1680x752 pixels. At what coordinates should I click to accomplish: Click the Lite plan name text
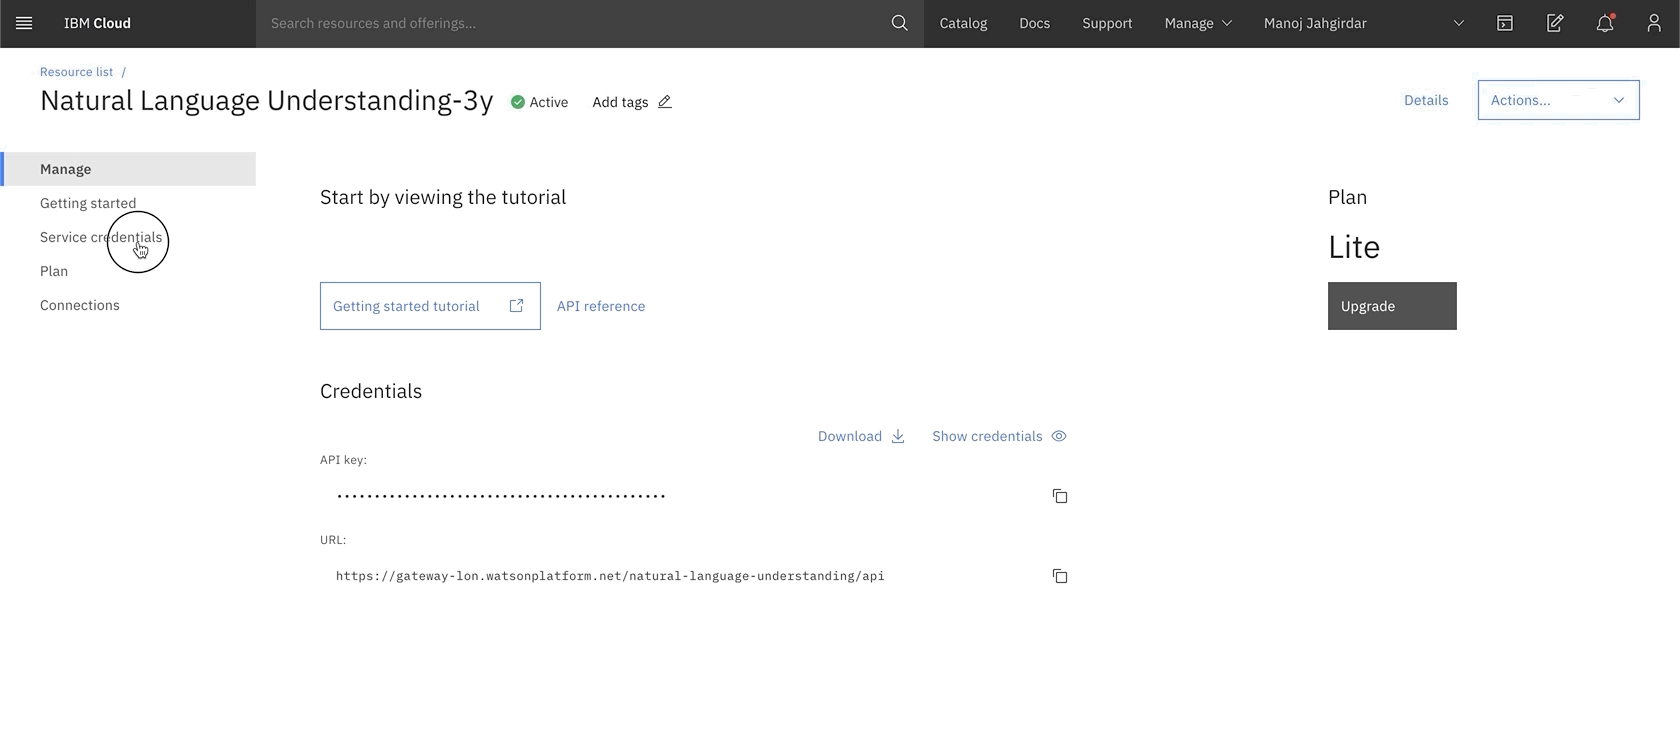[x=1354, y=247]
